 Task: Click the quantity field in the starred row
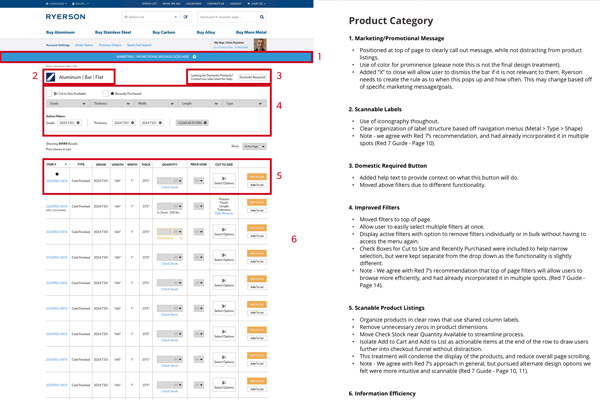click(165, 181)
